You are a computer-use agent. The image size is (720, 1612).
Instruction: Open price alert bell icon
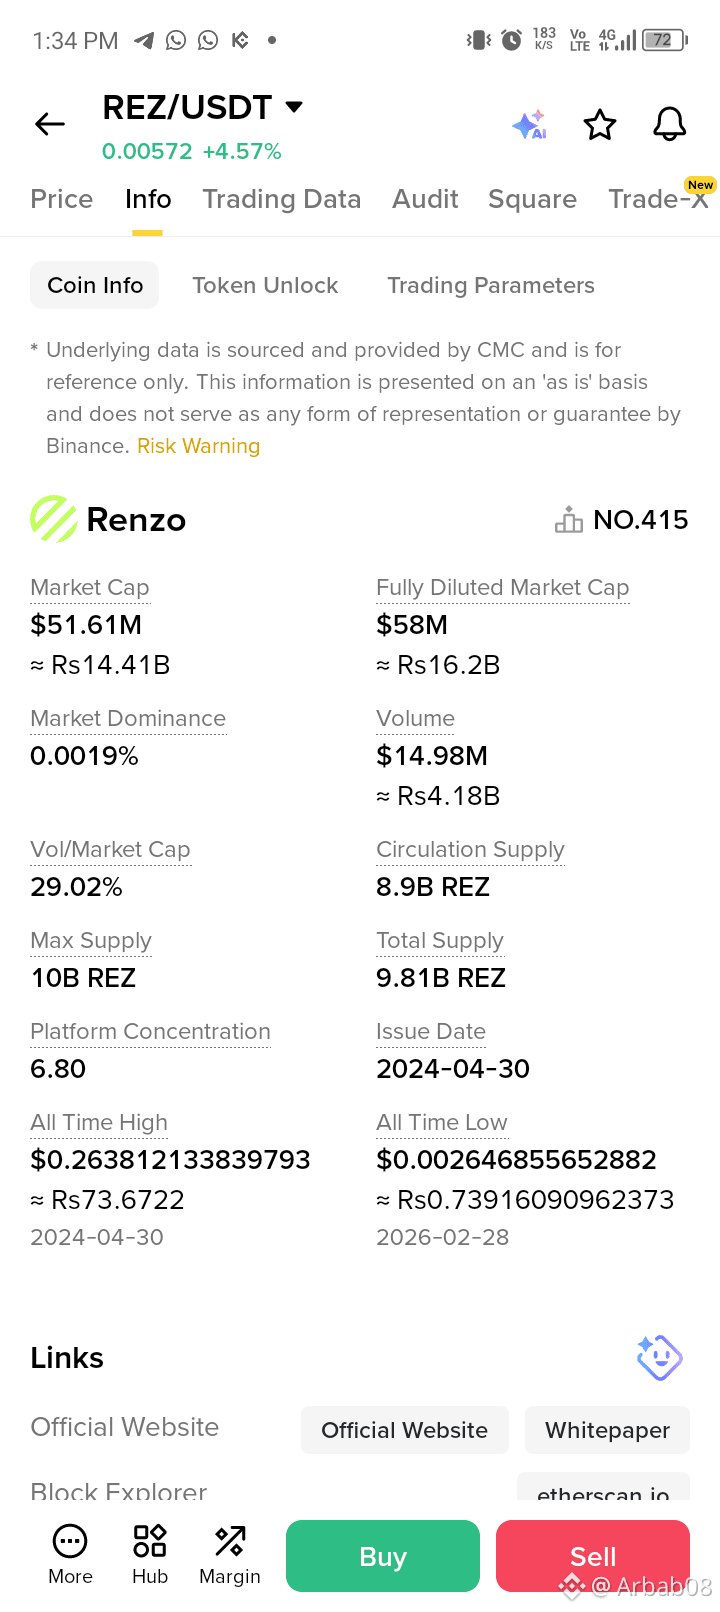click(x=670, y=125)
